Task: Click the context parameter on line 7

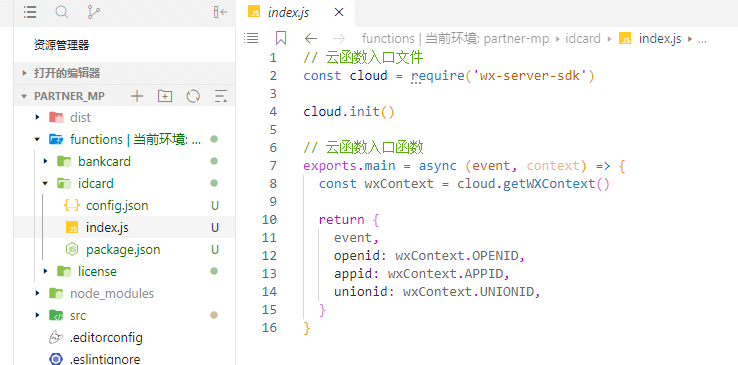Action: (553, 166)
